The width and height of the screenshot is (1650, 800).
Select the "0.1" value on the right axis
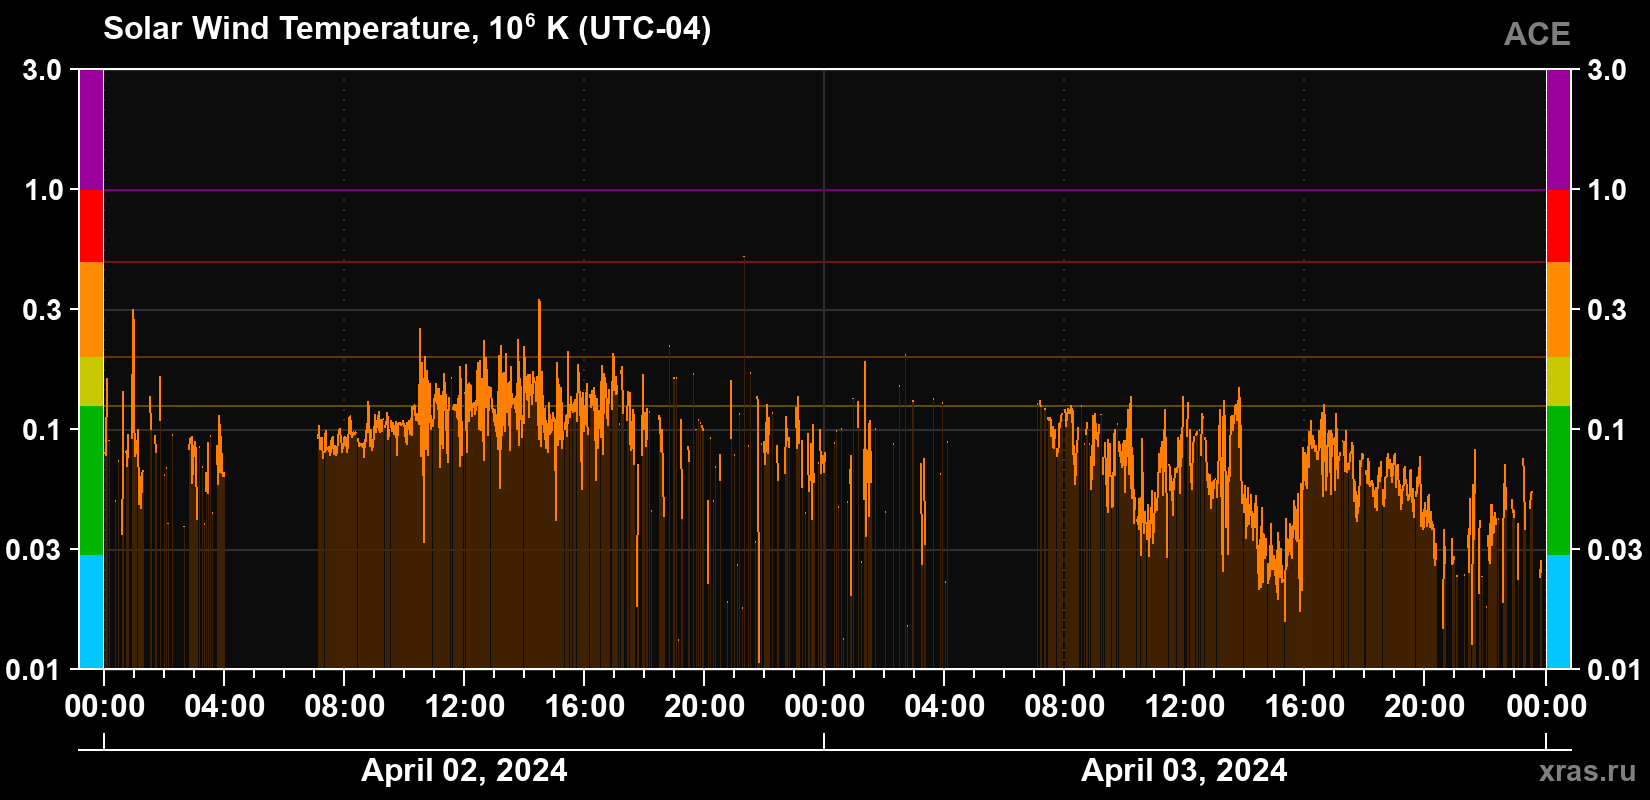click(1607, 430)
